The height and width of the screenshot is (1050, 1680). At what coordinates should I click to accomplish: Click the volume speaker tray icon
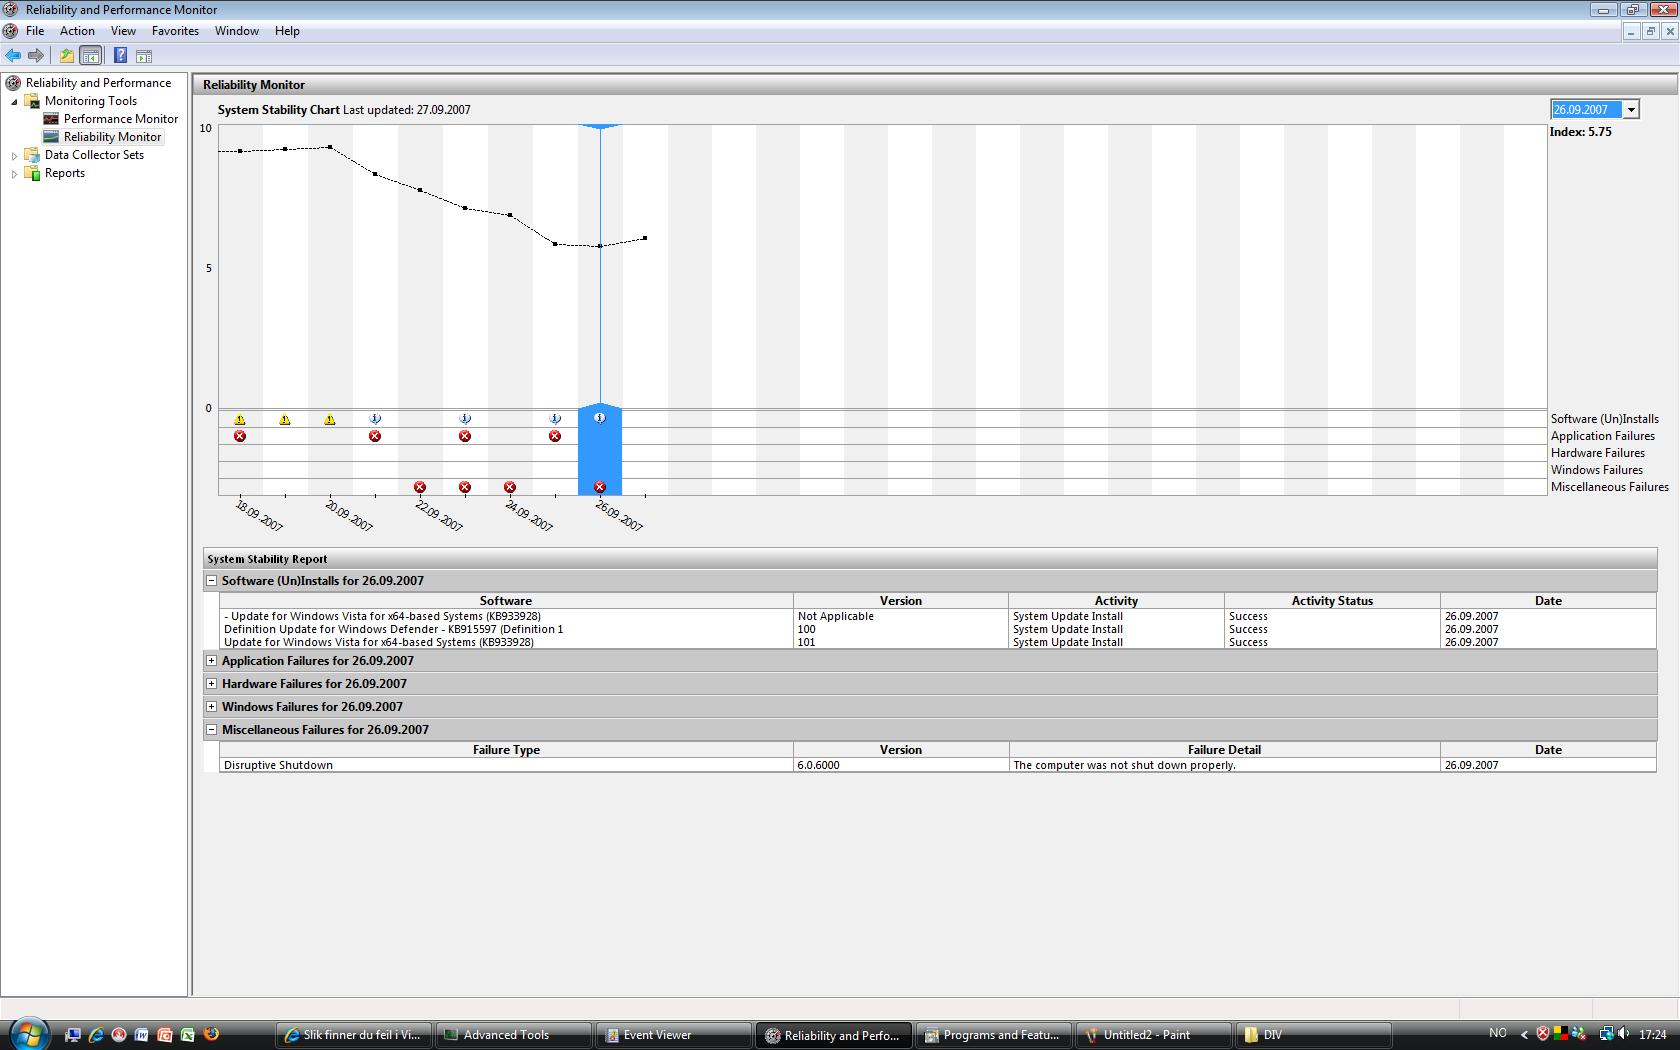coord(1623,1034)
